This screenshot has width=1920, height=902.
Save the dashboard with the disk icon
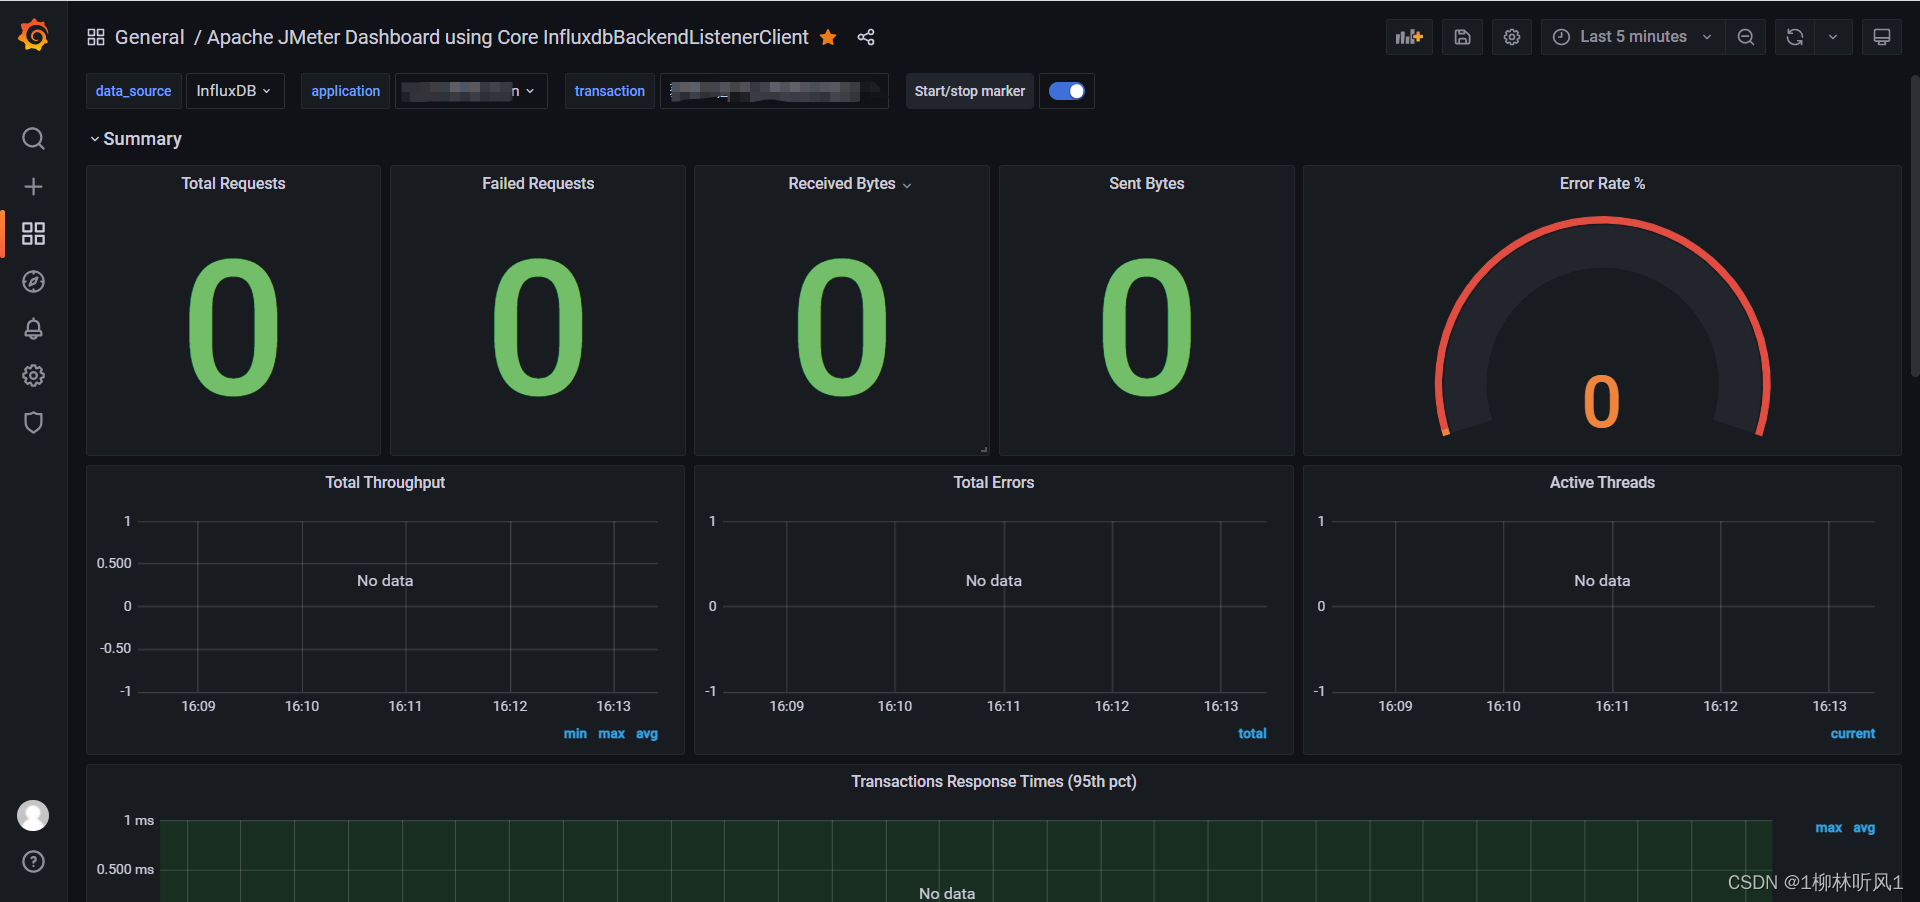click(1462, 37)
